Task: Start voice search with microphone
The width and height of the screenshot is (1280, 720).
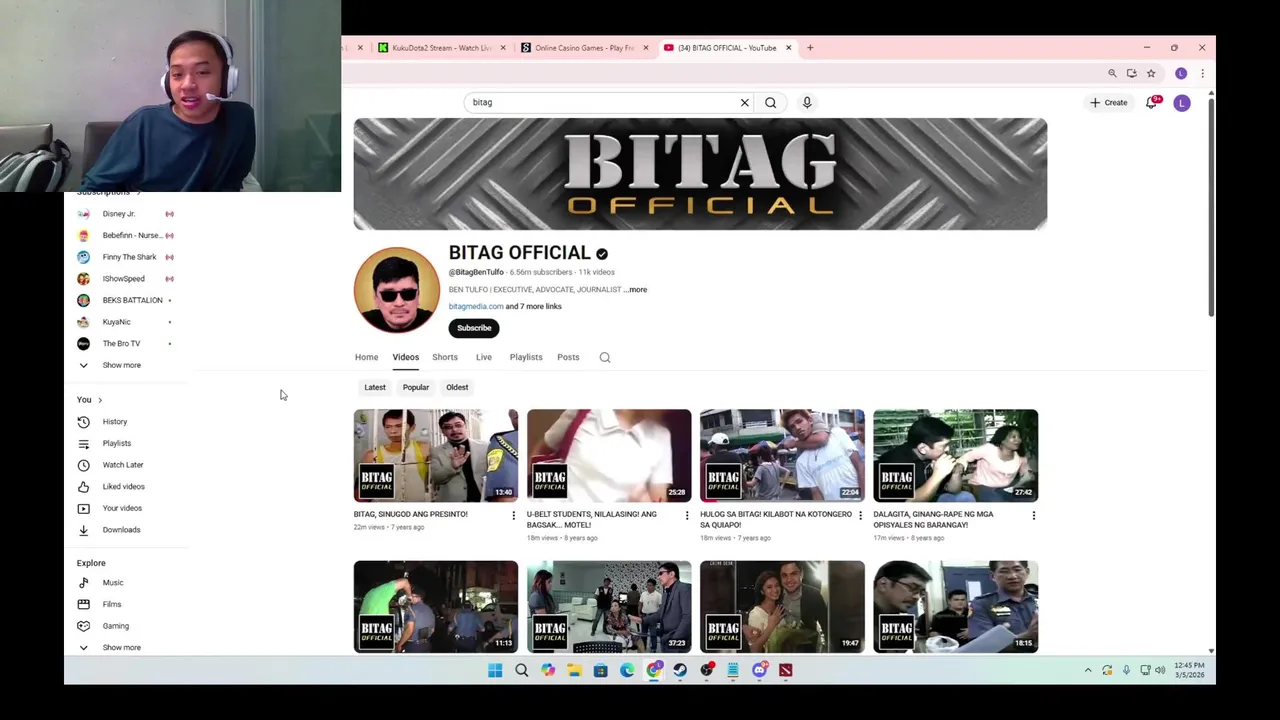Action: [x=807, y=102]
